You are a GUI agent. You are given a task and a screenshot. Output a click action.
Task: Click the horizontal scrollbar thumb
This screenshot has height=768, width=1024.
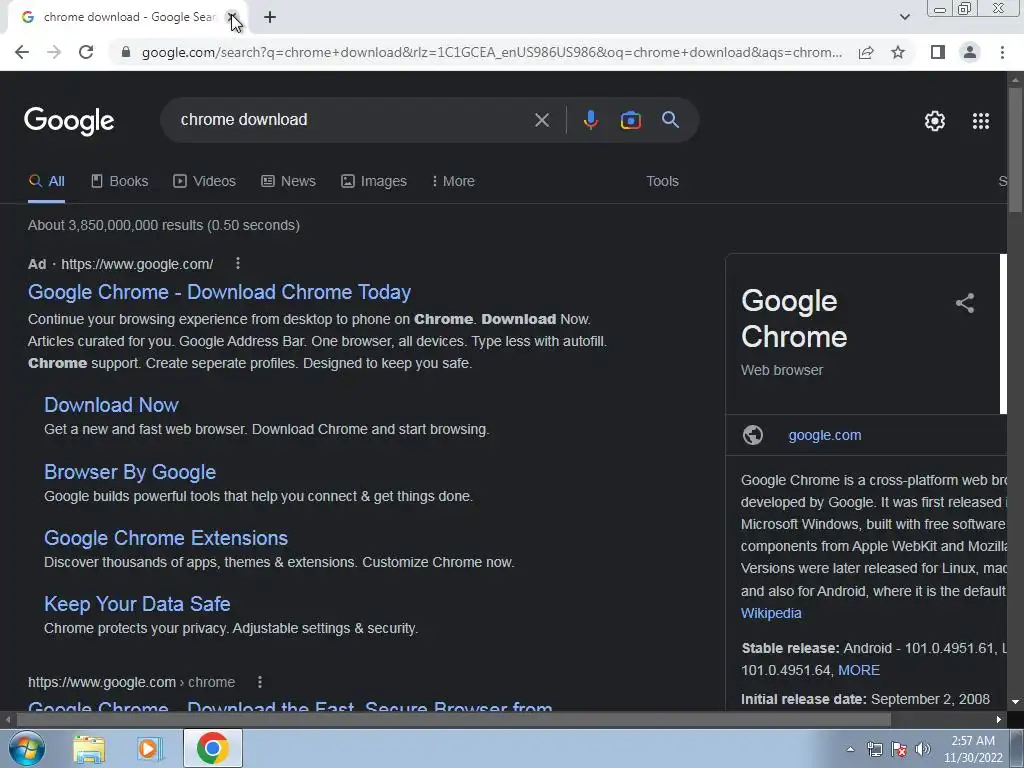pyautogui.click(x=454, y=719)
